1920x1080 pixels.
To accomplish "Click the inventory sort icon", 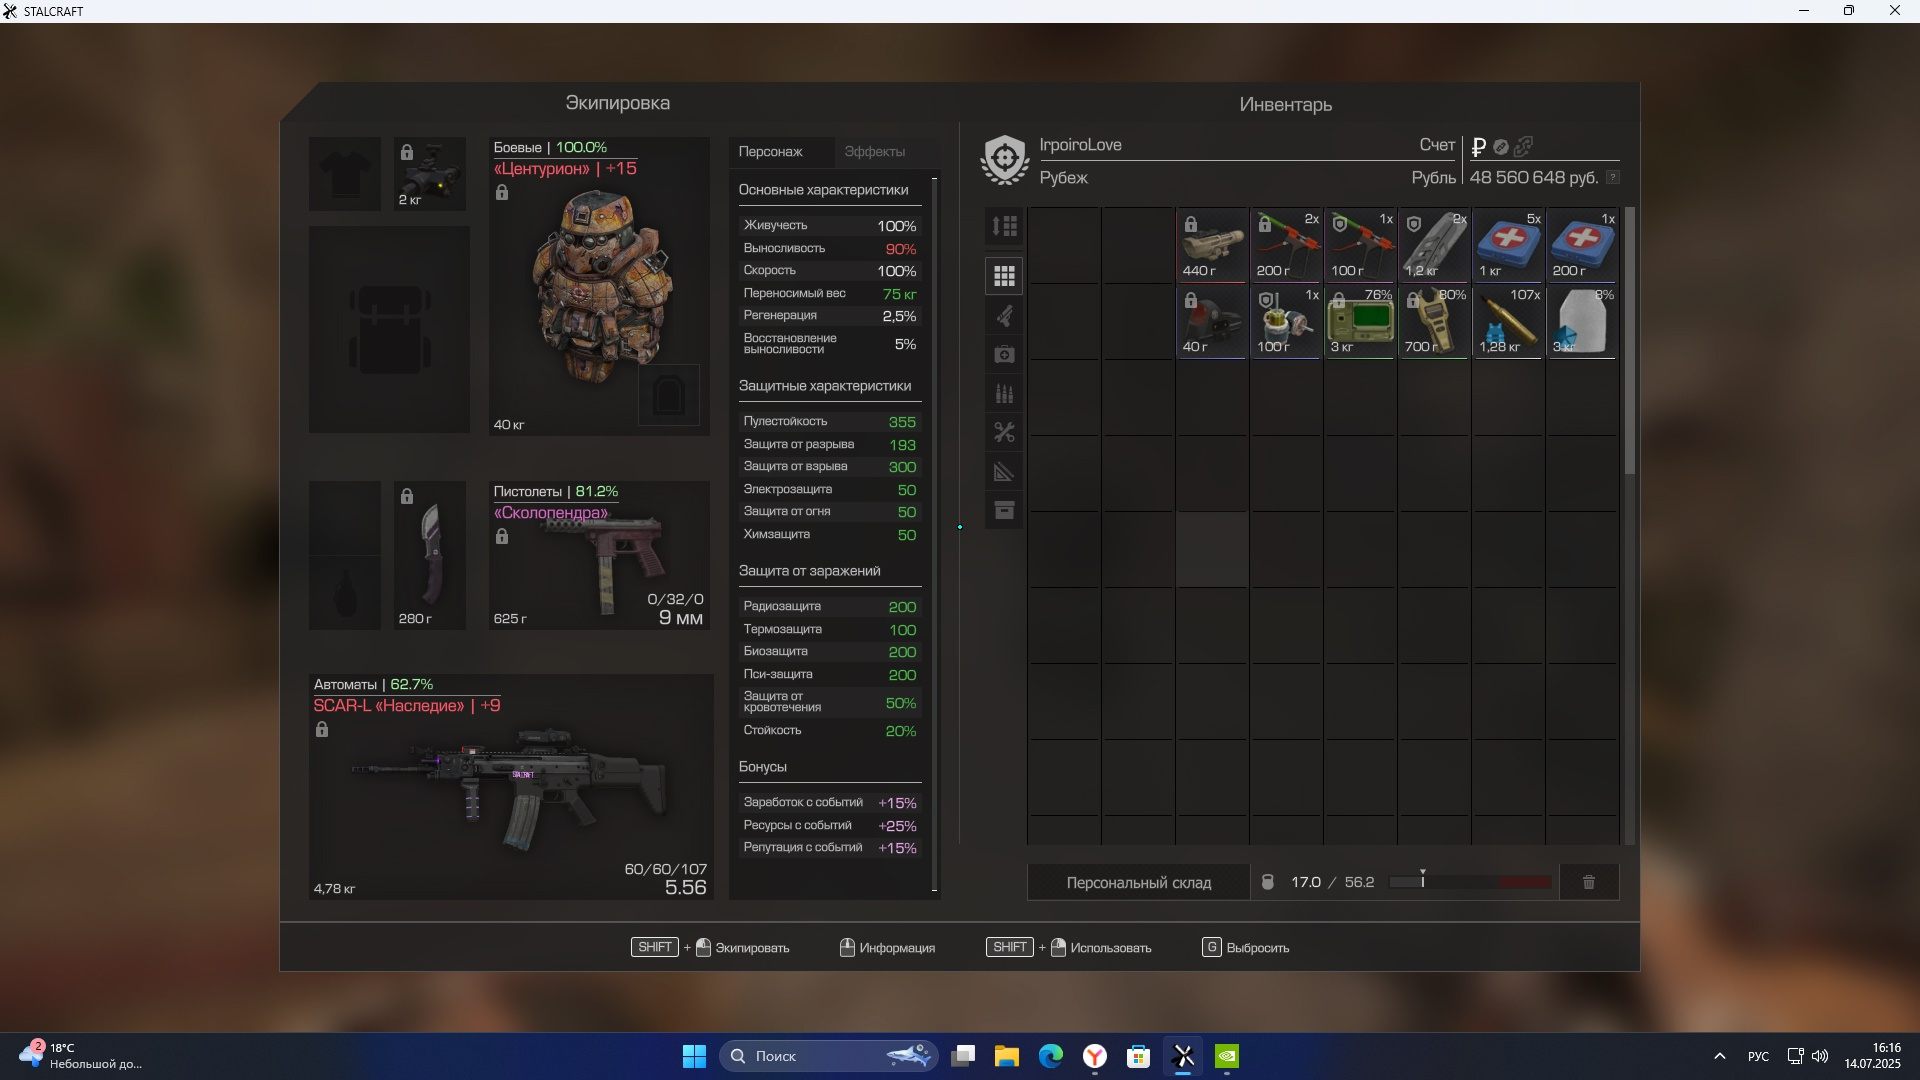I will point(1004,226).
